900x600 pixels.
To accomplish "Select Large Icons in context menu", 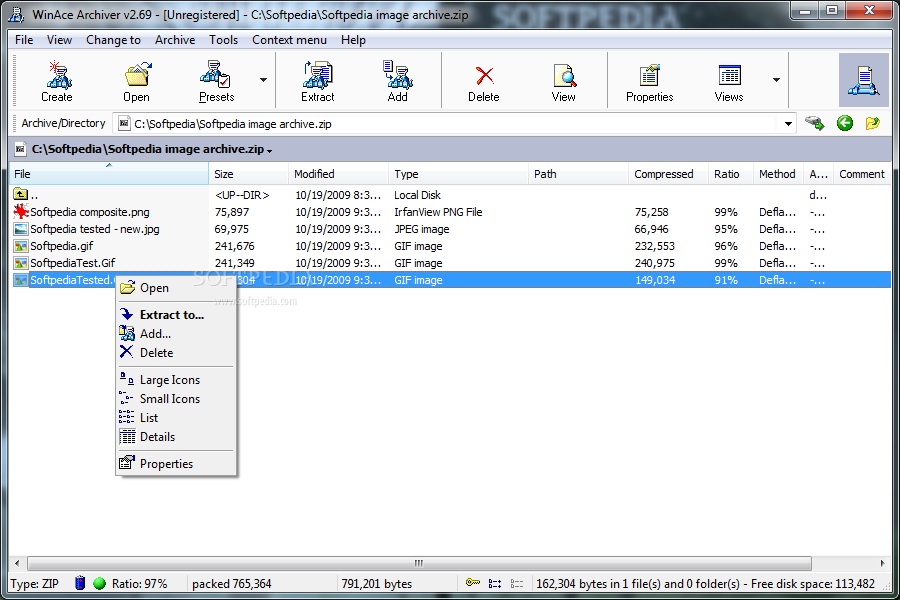I will coord(176,380).
